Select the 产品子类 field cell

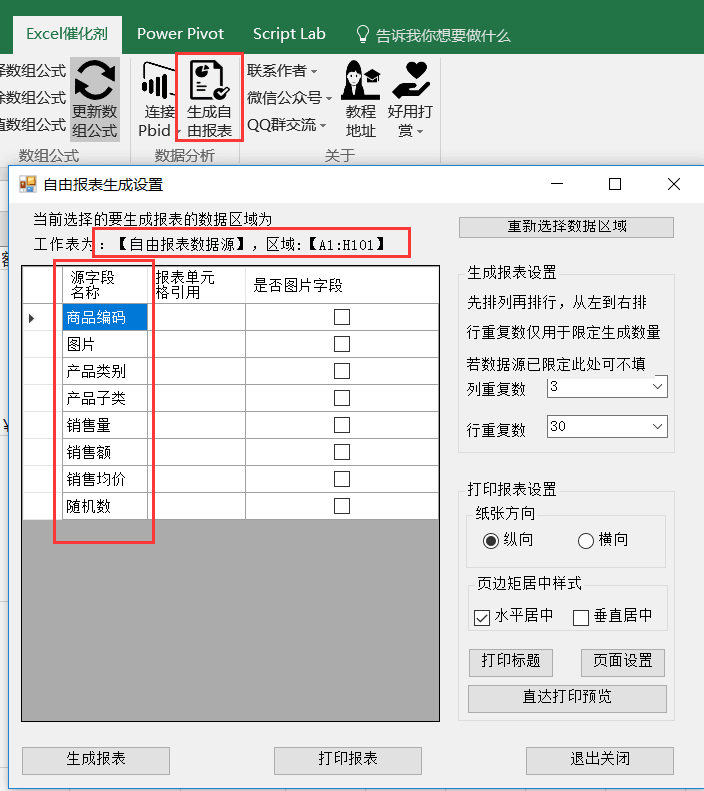click(x=105, y=398)
